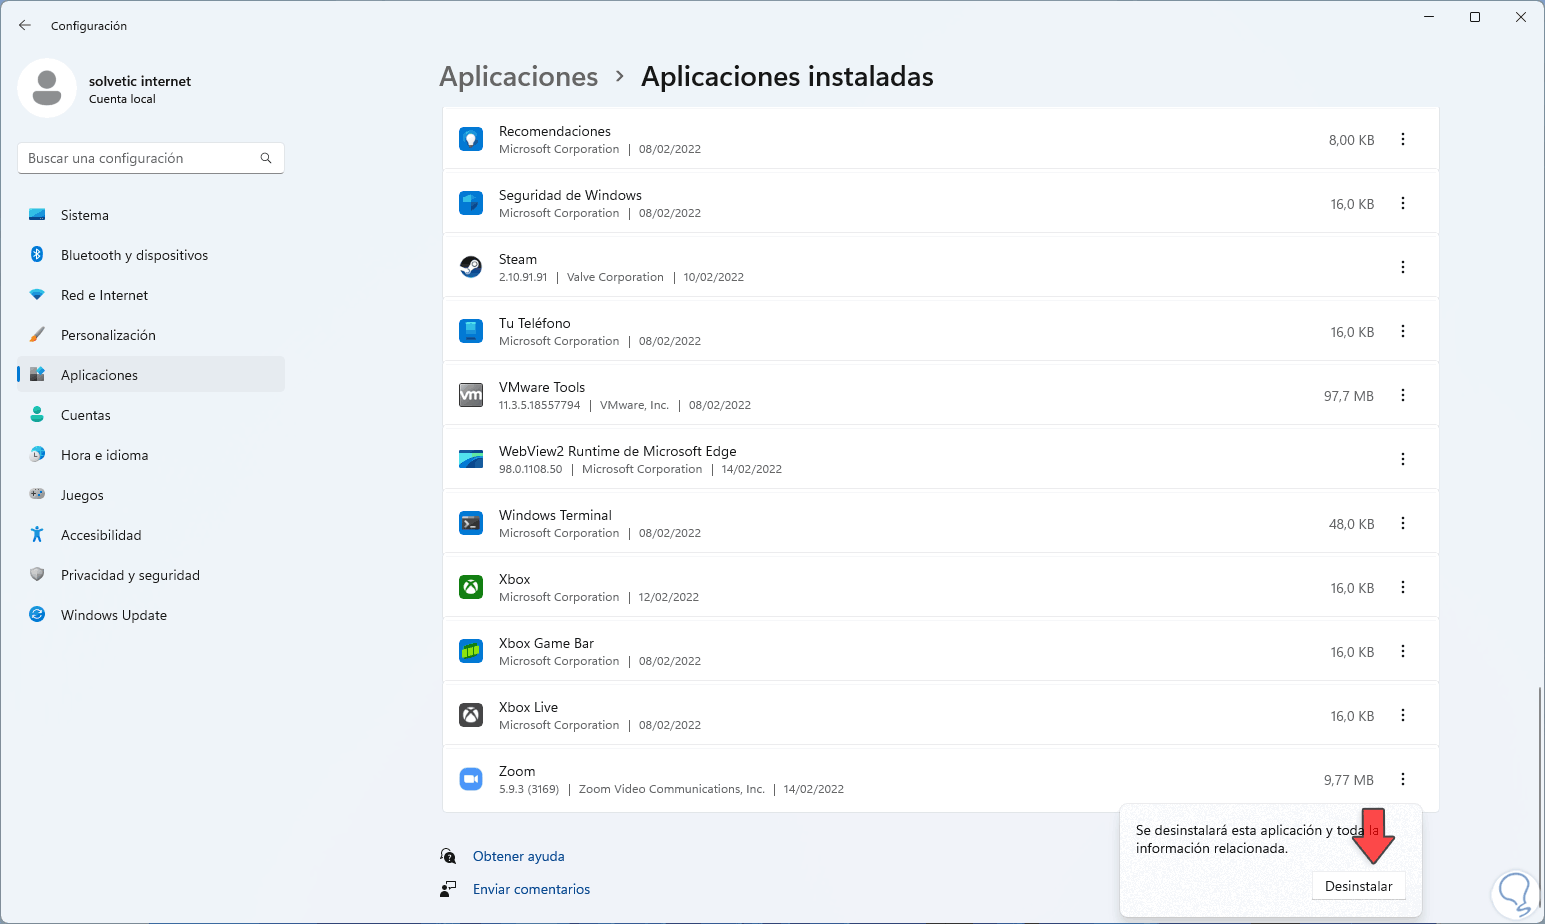Click the Steam app icon

click(x=471, y=267)
